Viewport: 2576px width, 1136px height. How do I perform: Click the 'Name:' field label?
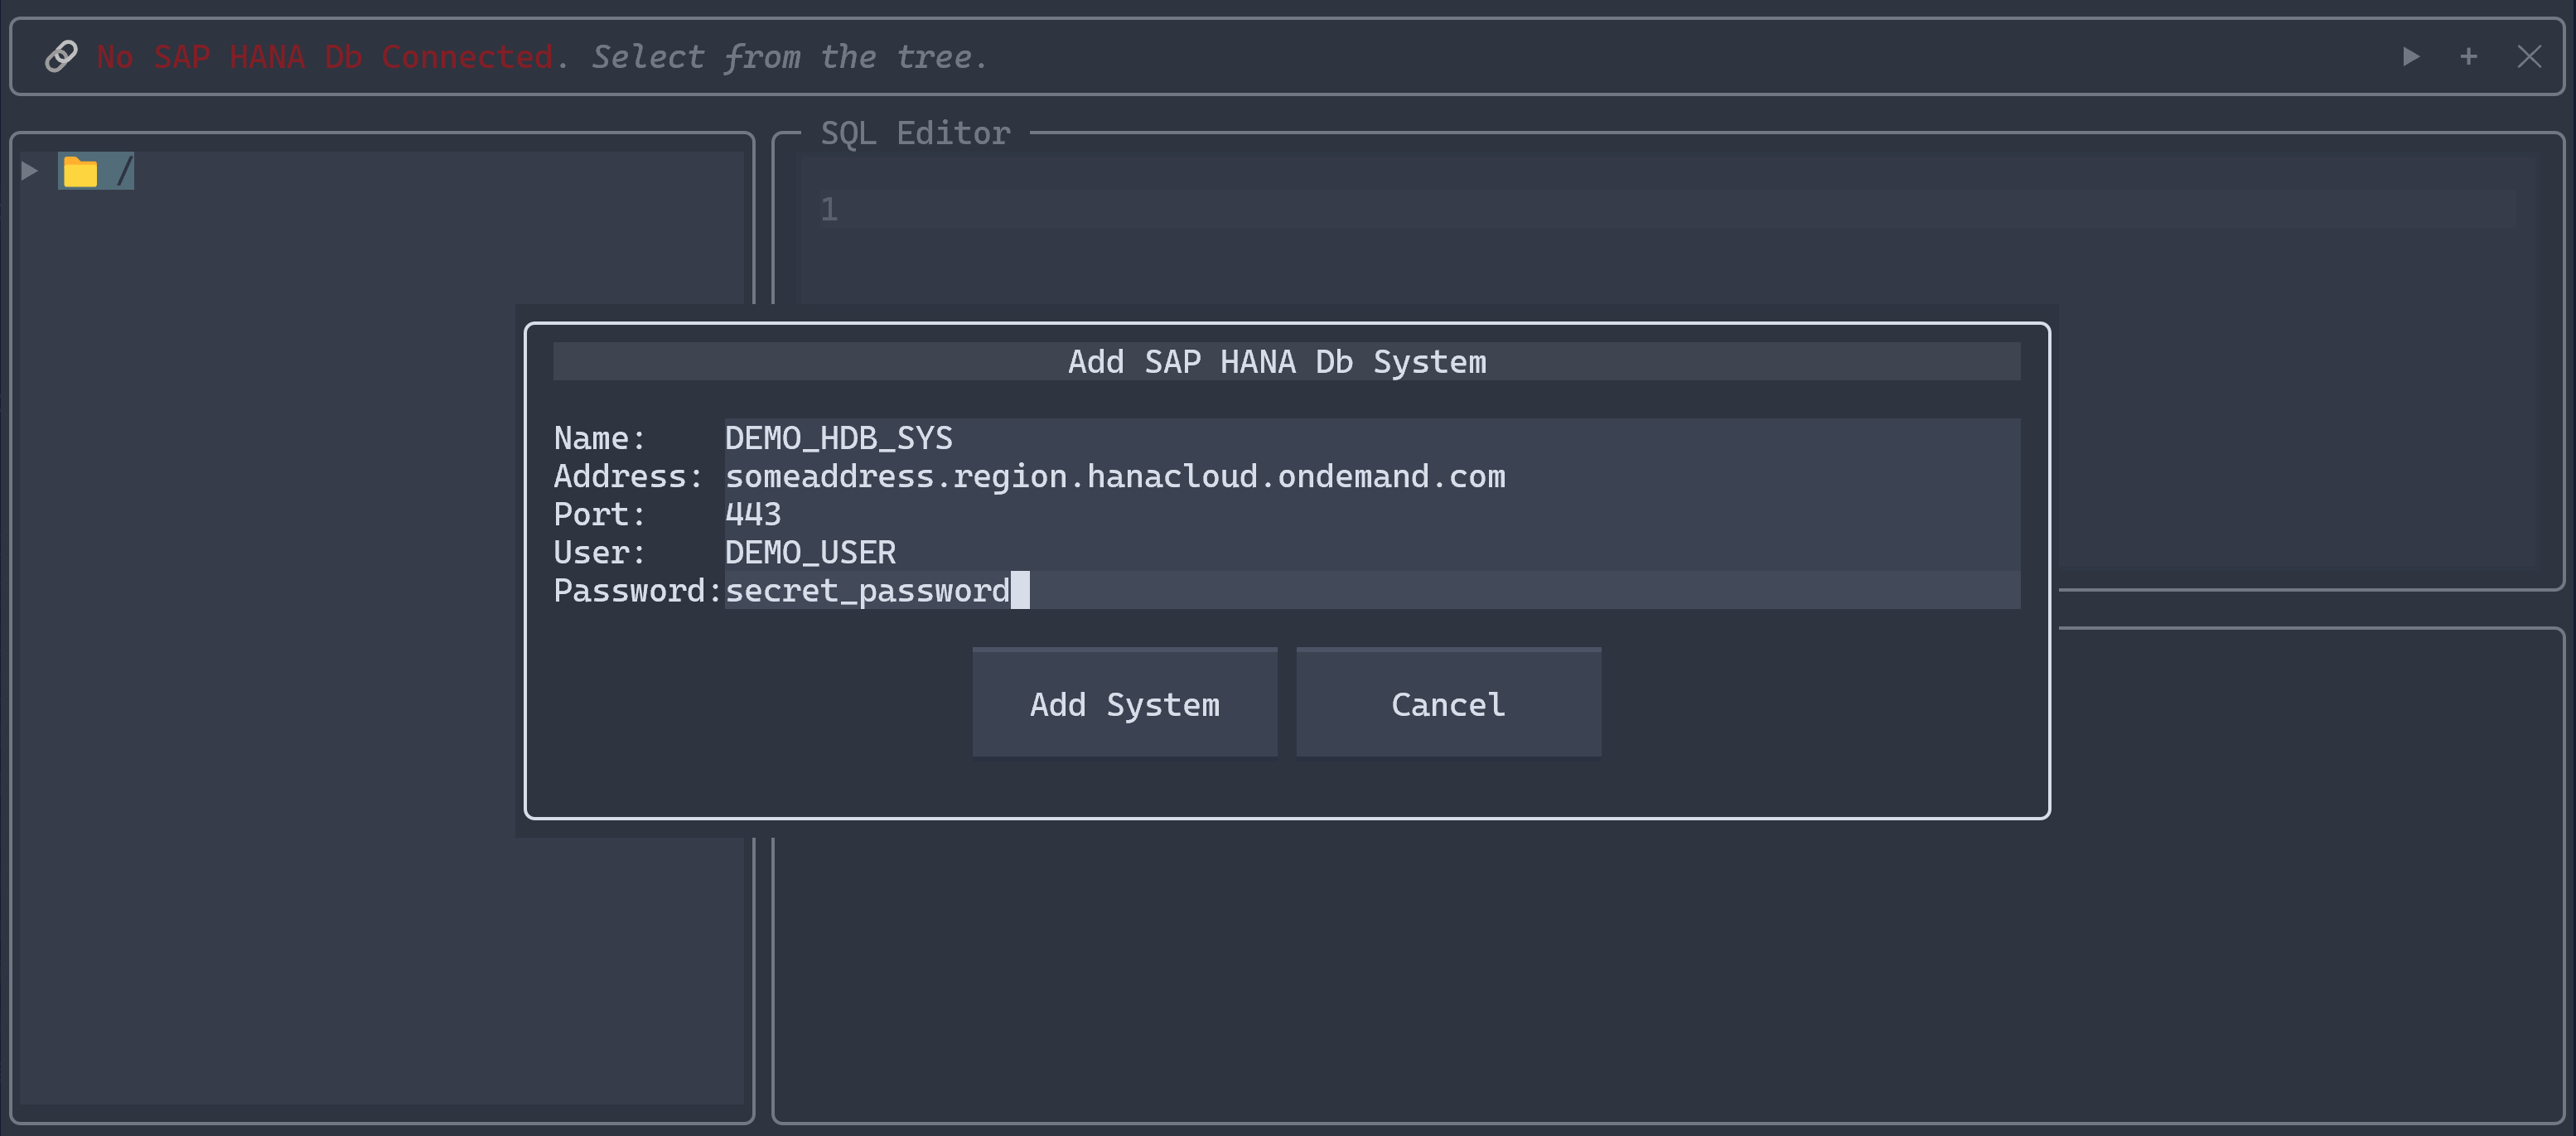(600, 438)
